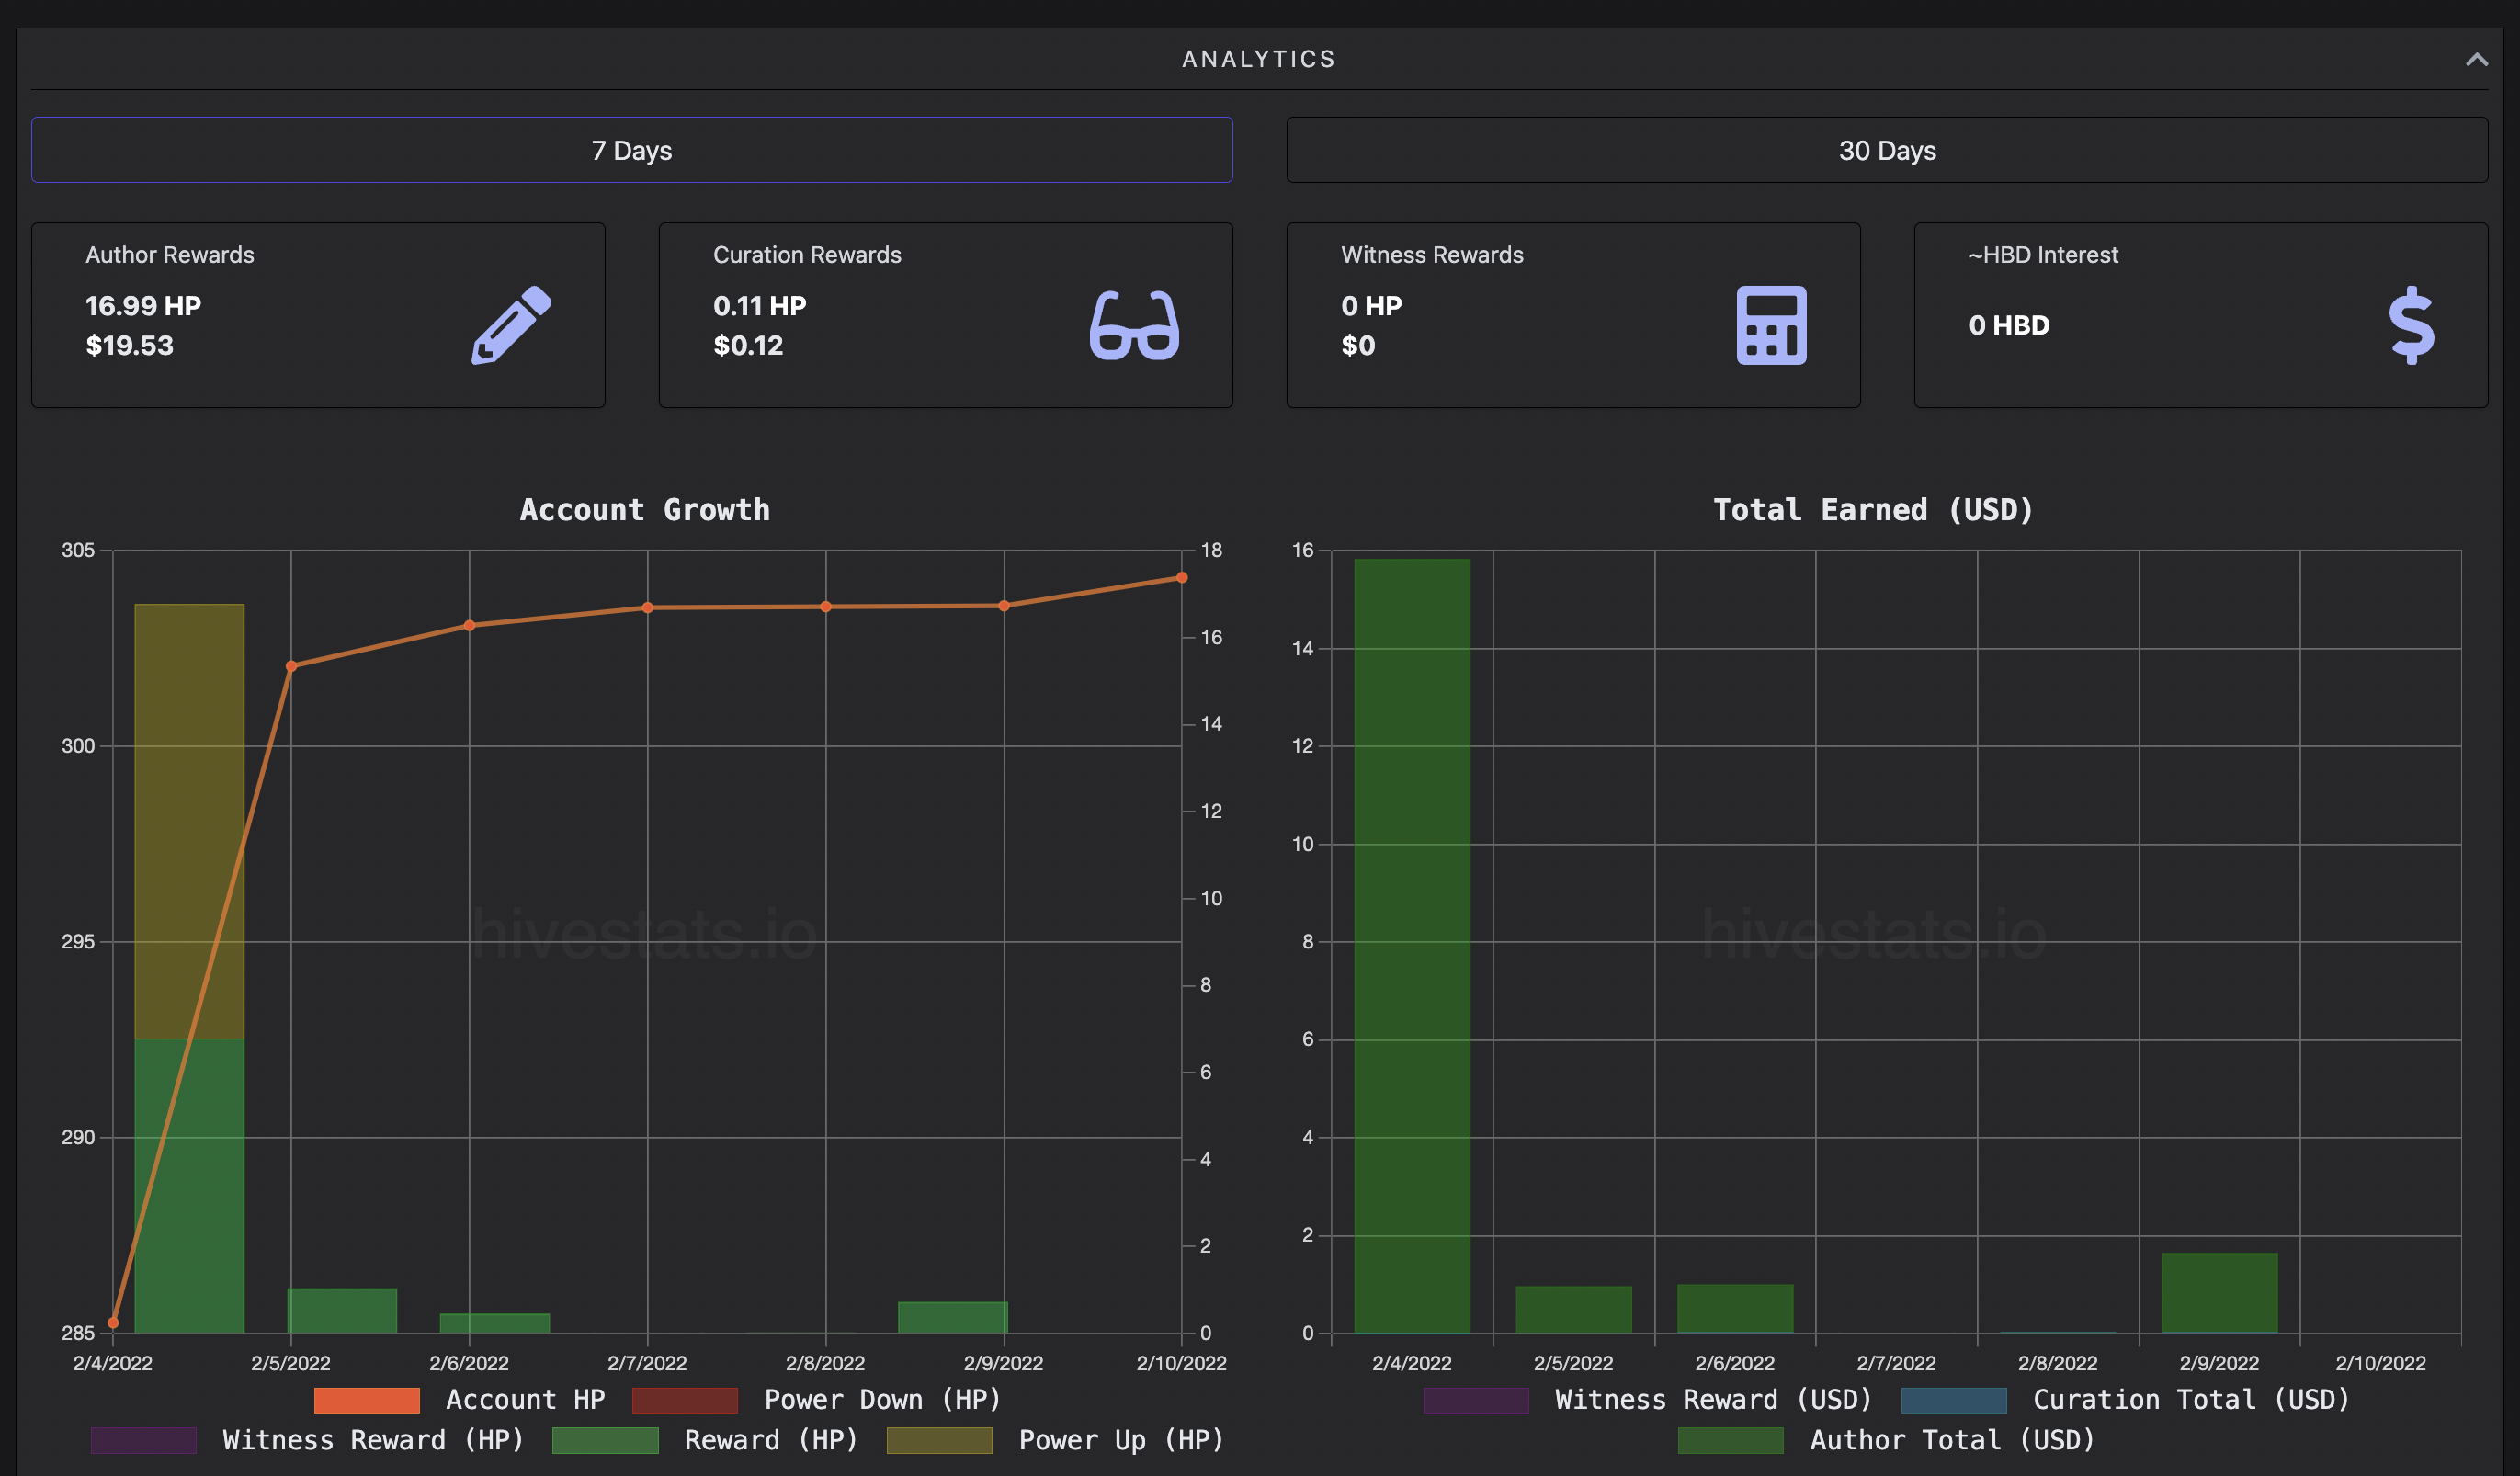This screenshot has height=1476, width=2520.
Task: Toggle Witness Reward (USD) legend swatch
Action: pos(1476,1399)
